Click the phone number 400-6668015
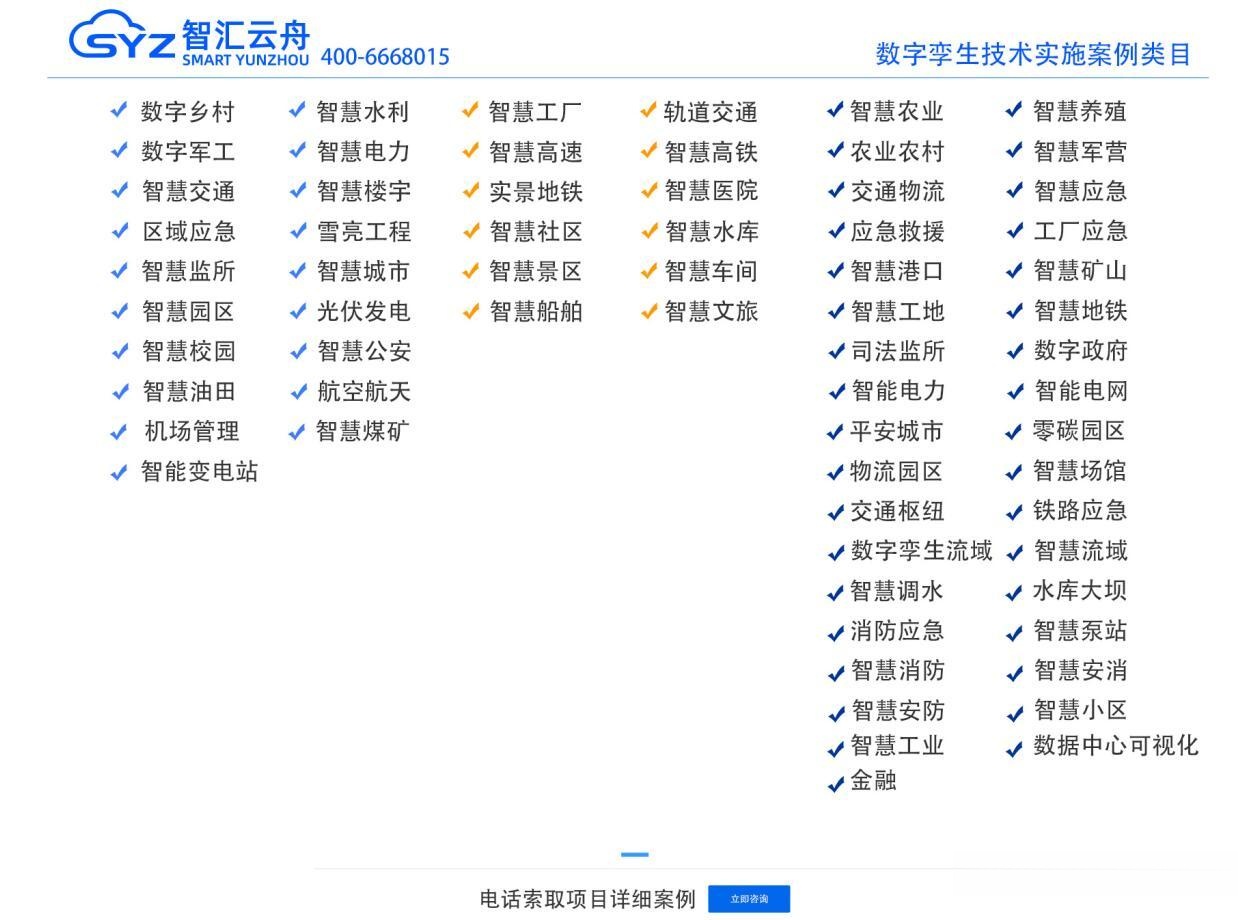The width and height of the screenshot is (1255, 920). [x=383, y=57]
